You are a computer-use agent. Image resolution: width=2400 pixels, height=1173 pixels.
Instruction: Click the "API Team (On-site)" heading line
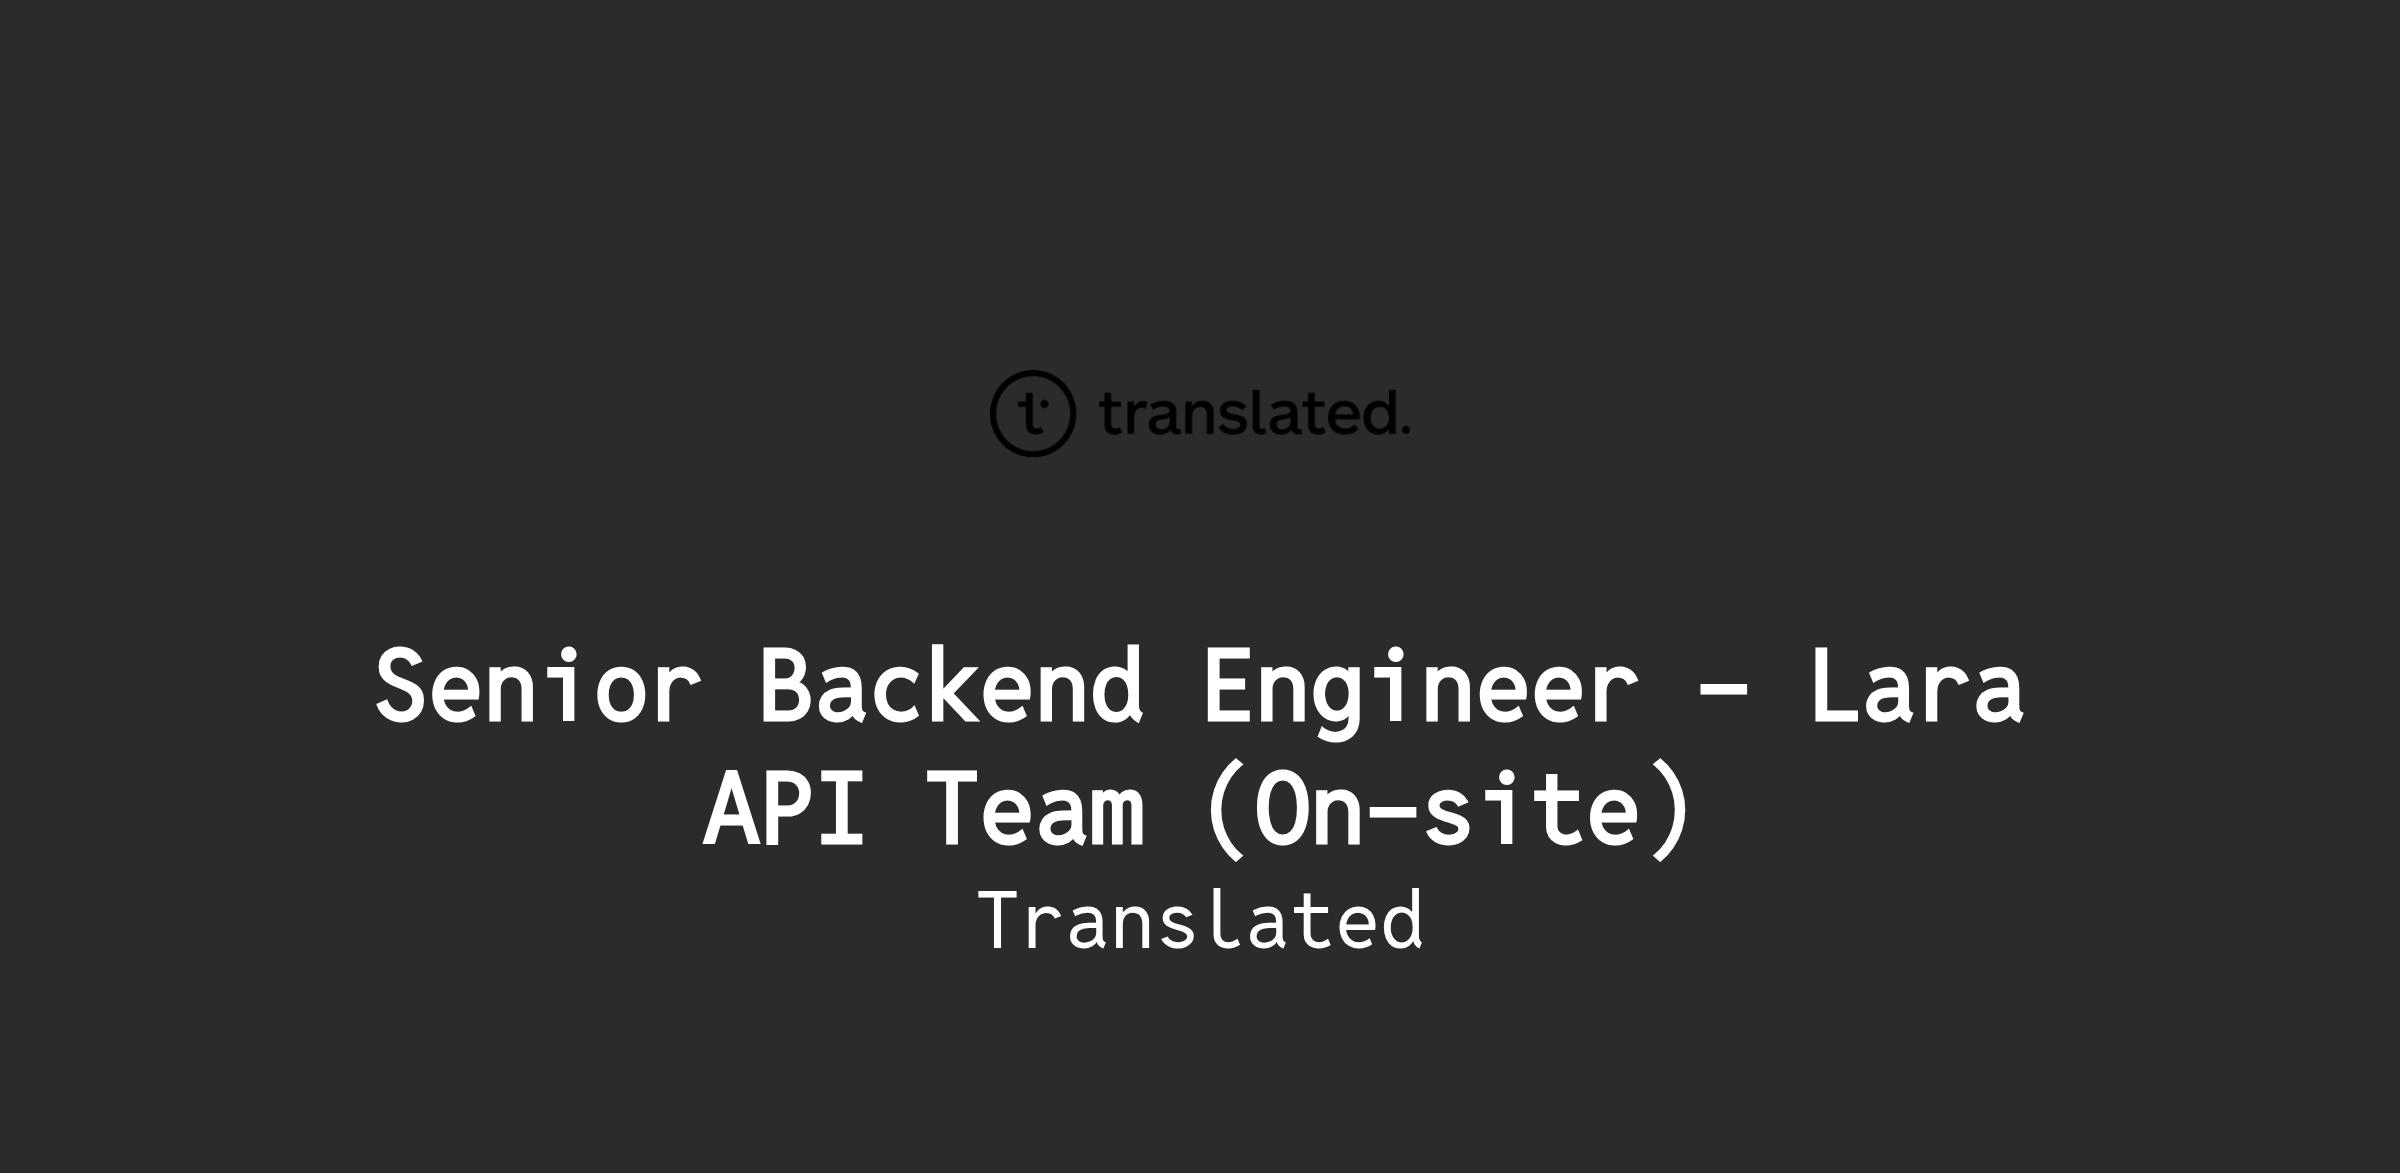(1197, 808)
